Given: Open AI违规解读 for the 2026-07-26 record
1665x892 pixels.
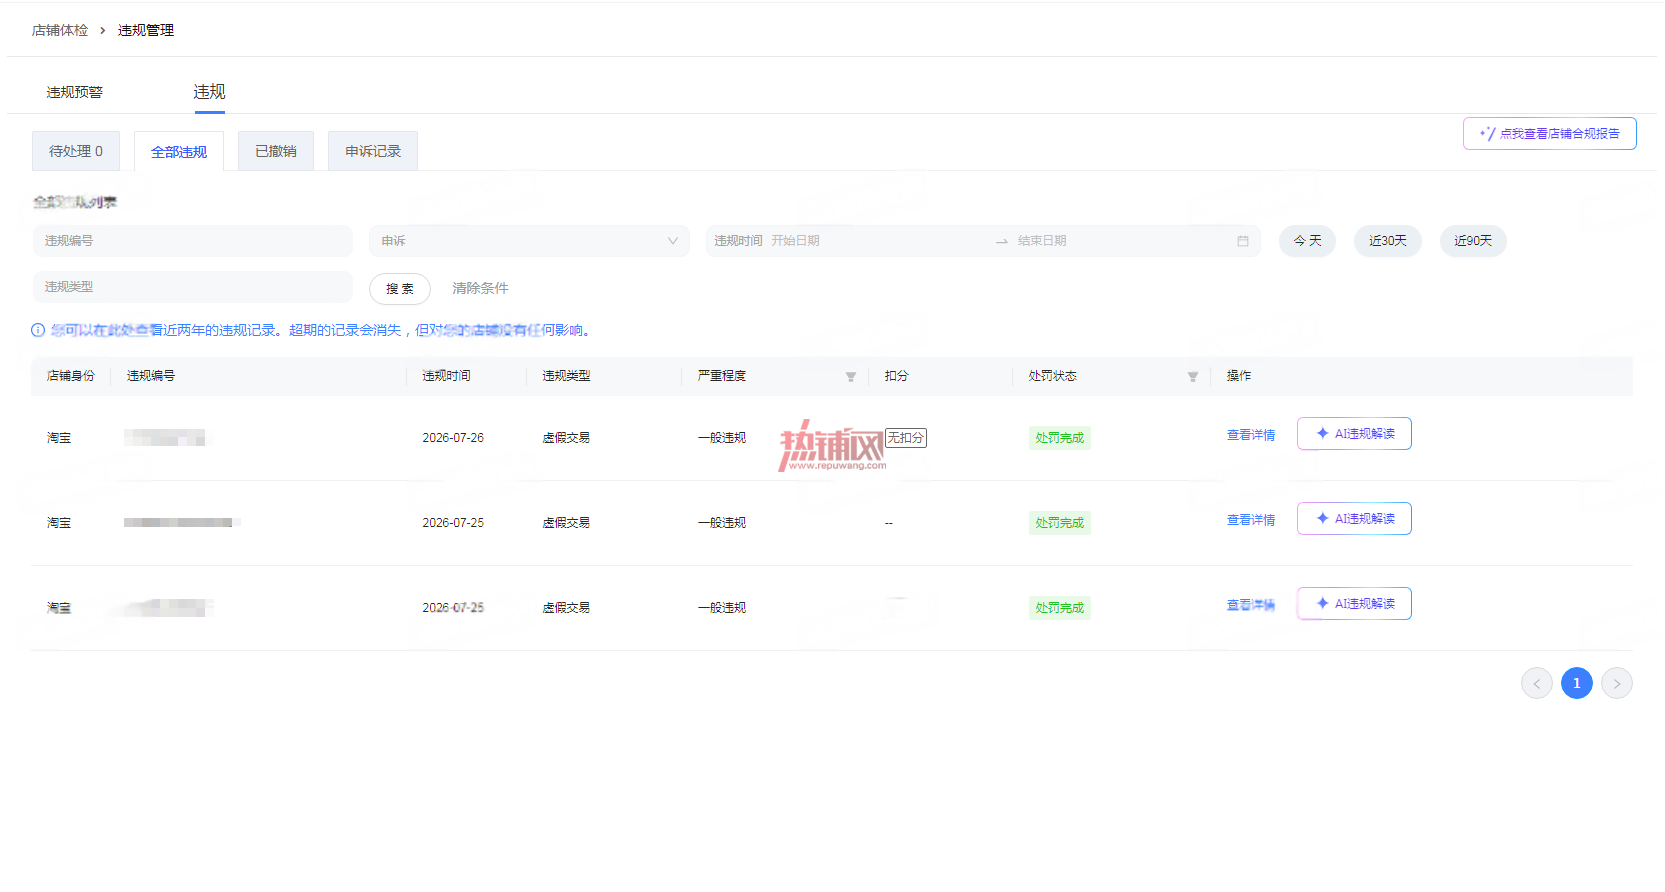Looking at the screenshot, I should [1354, 434].
